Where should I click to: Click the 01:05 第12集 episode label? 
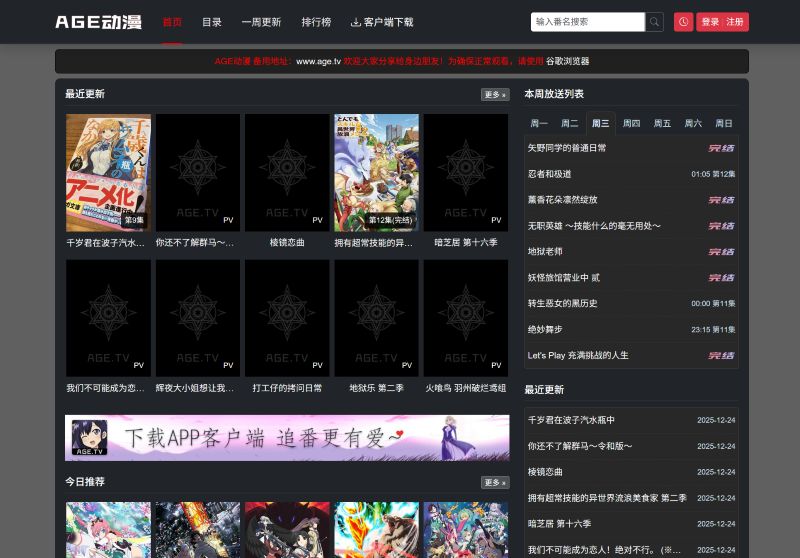coord(713,174)
